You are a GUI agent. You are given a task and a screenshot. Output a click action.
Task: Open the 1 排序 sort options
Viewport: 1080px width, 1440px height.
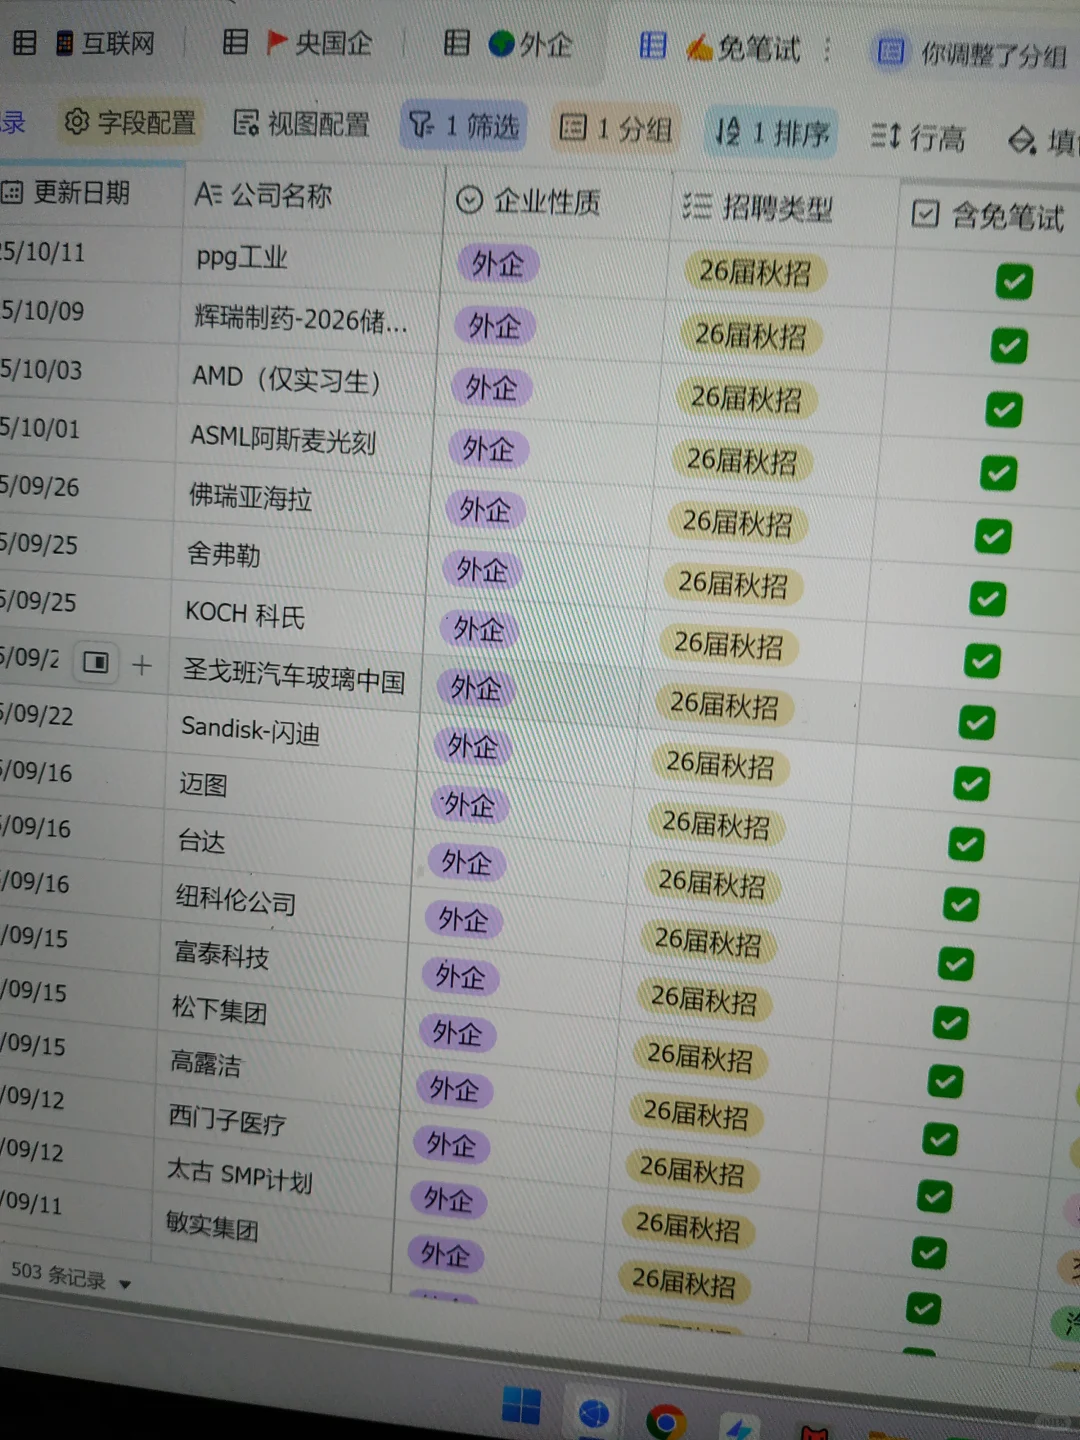click(x=770, y=131)
